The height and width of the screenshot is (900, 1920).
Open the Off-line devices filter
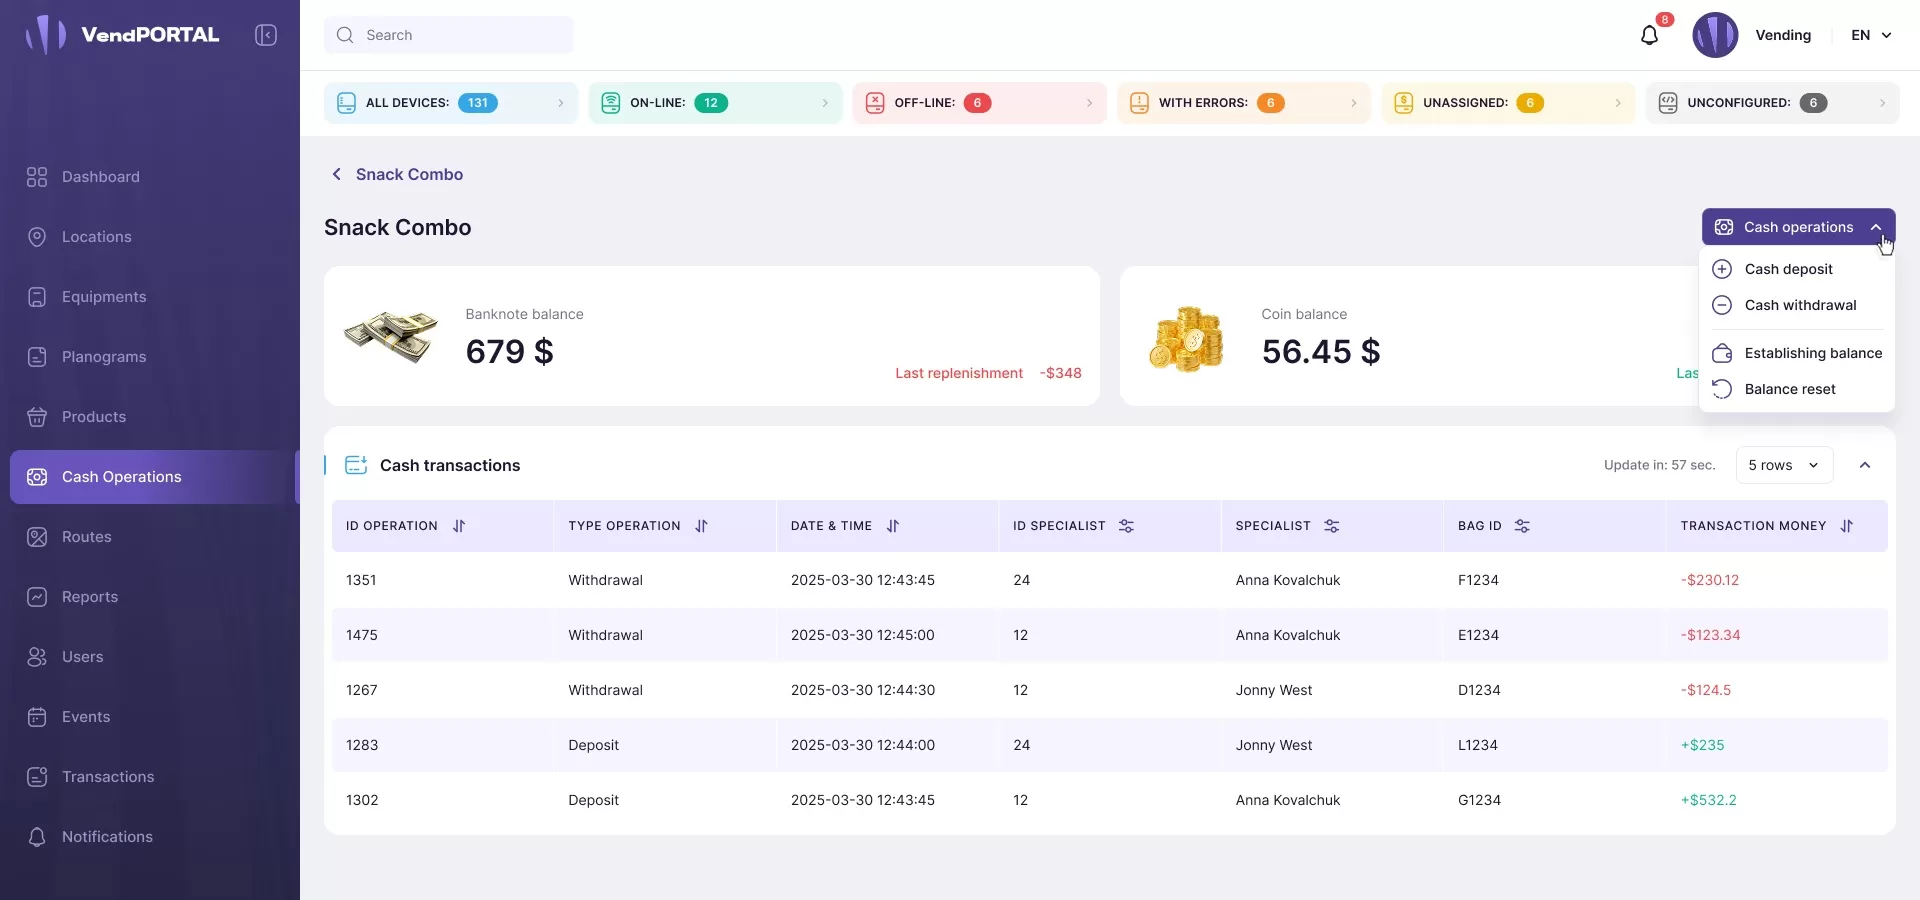tap(979, 103)
